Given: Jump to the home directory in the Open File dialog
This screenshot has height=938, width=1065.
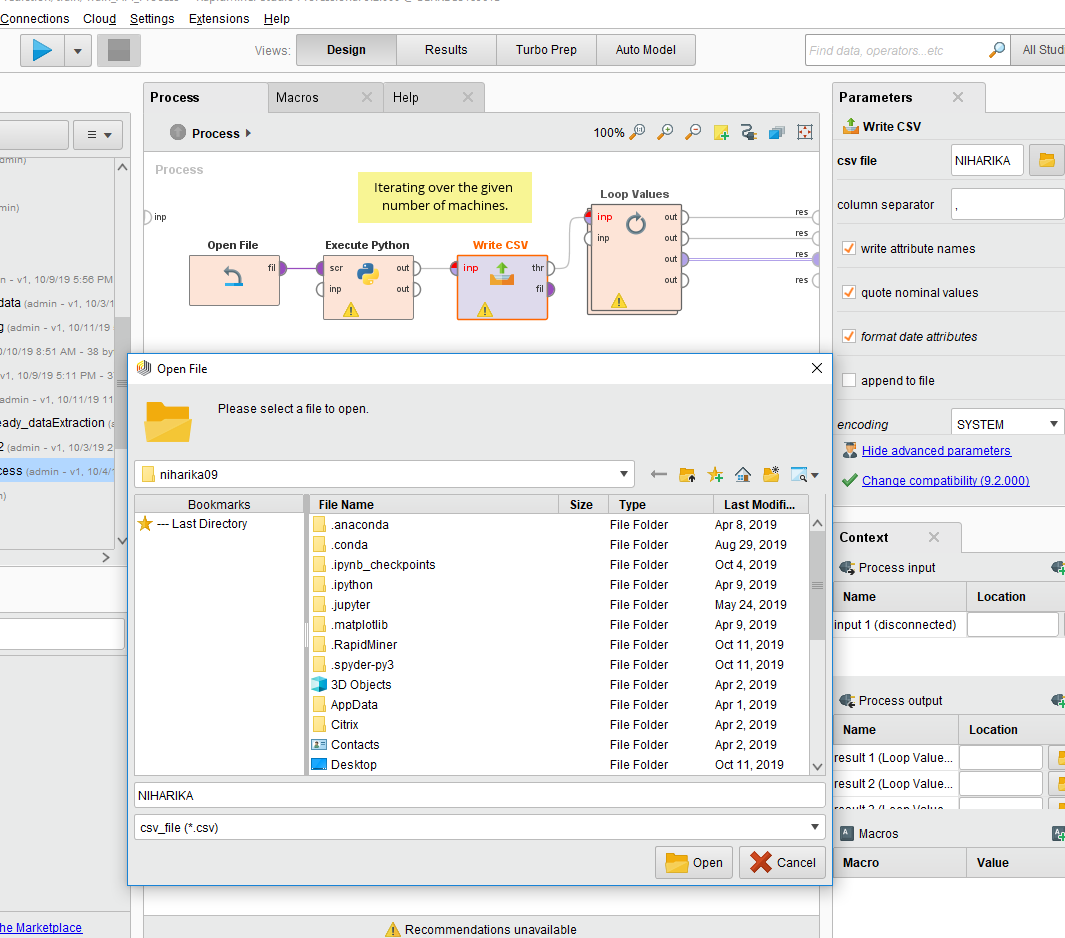Looking at the screenshot, I should 742,474.
